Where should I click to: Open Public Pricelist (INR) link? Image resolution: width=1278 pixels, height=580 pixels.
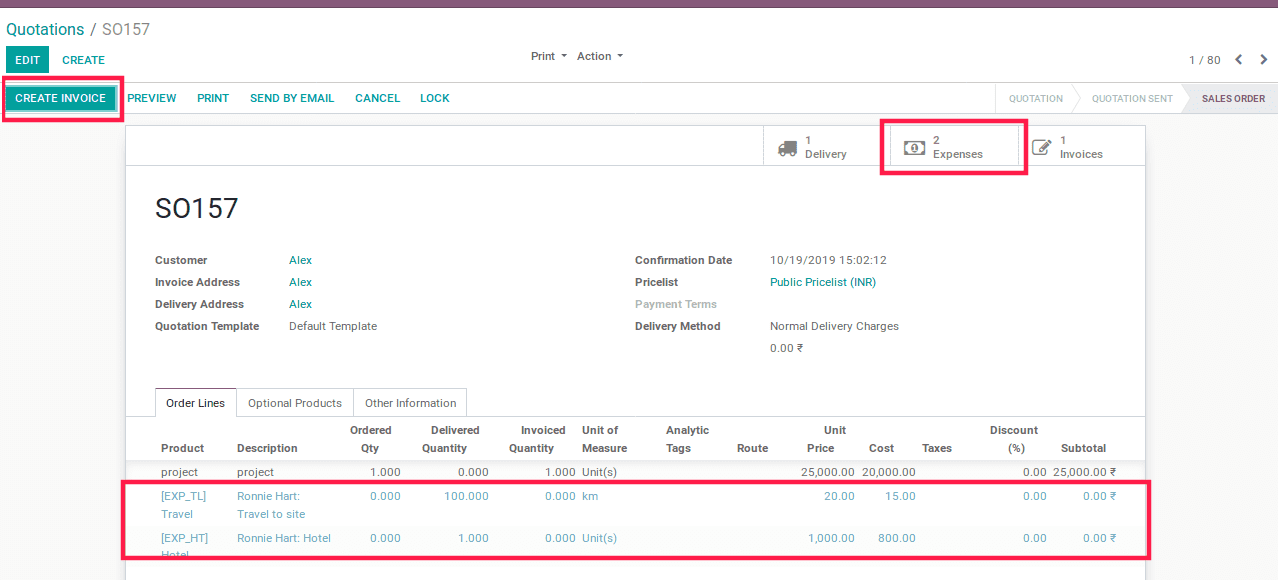coord(823,282)
